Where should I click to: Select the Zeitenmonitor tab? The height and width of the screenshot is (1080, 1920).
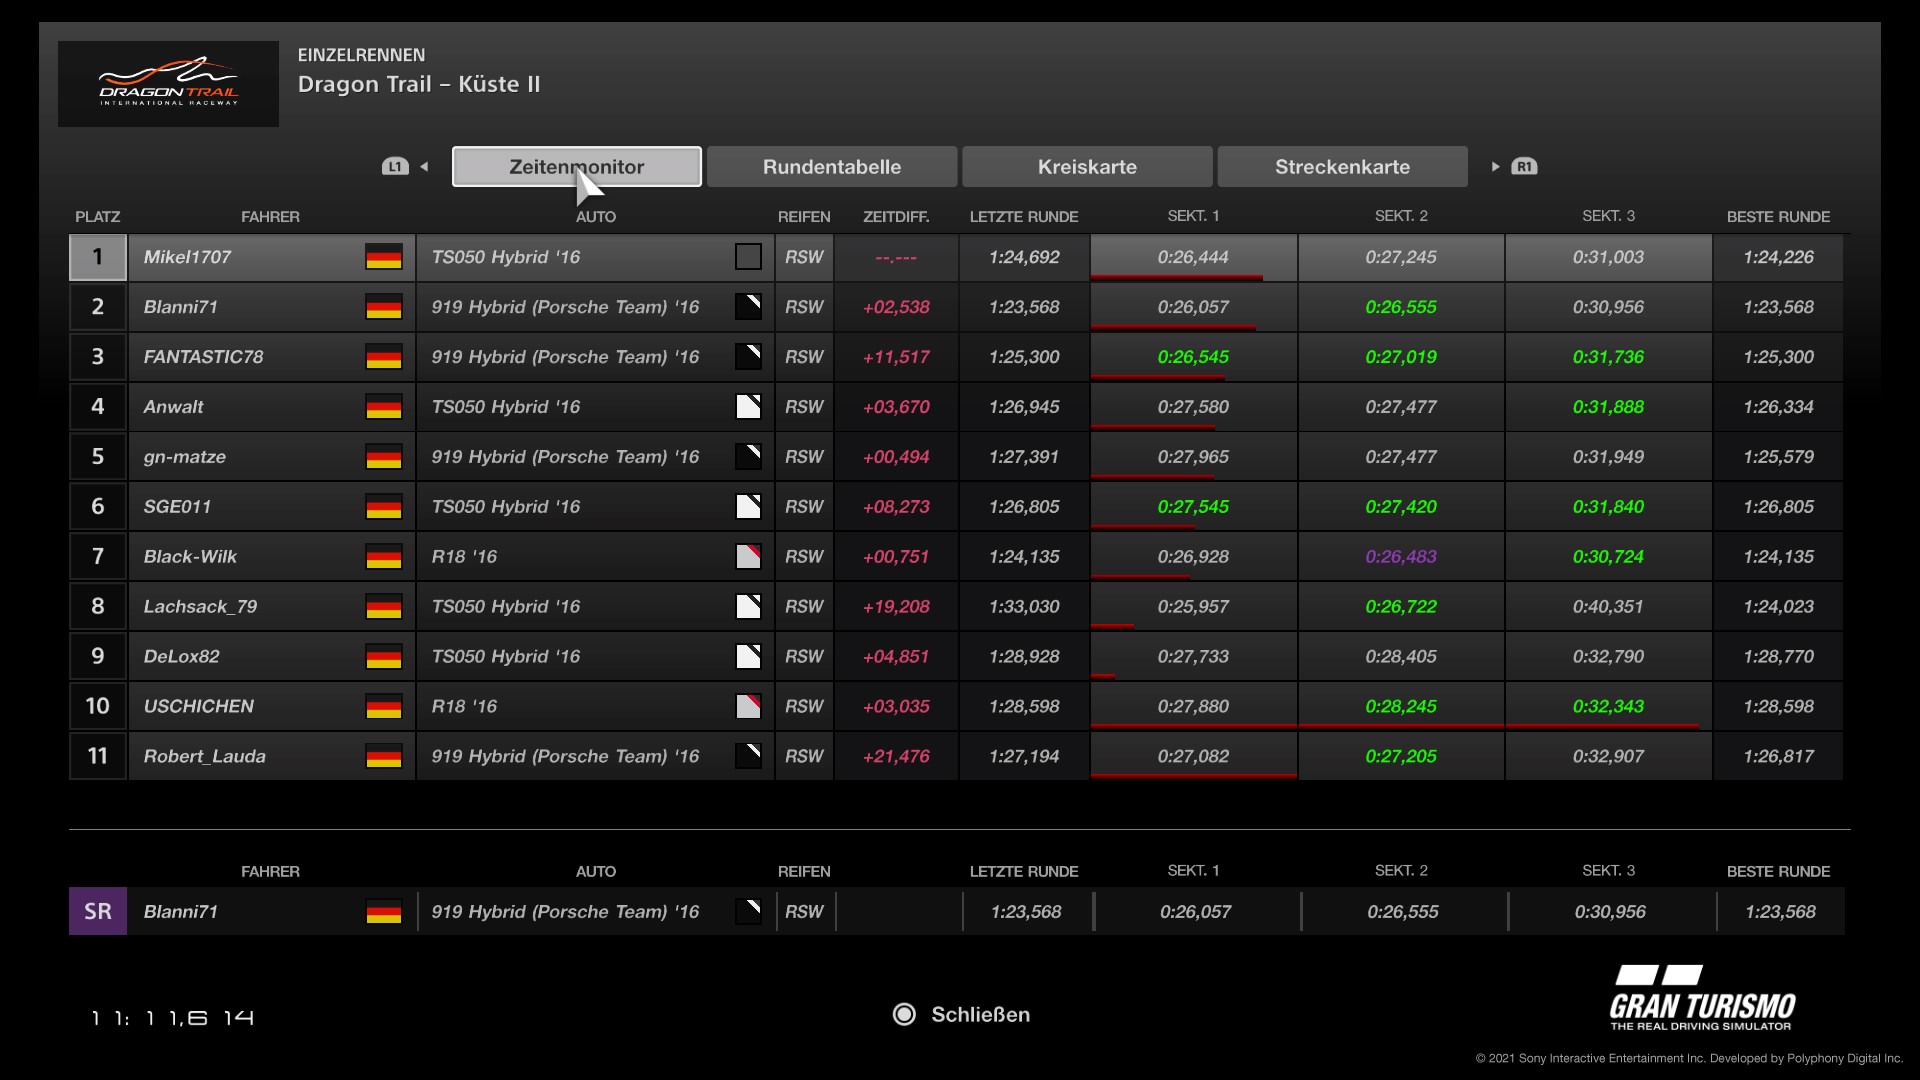[576, 167]
